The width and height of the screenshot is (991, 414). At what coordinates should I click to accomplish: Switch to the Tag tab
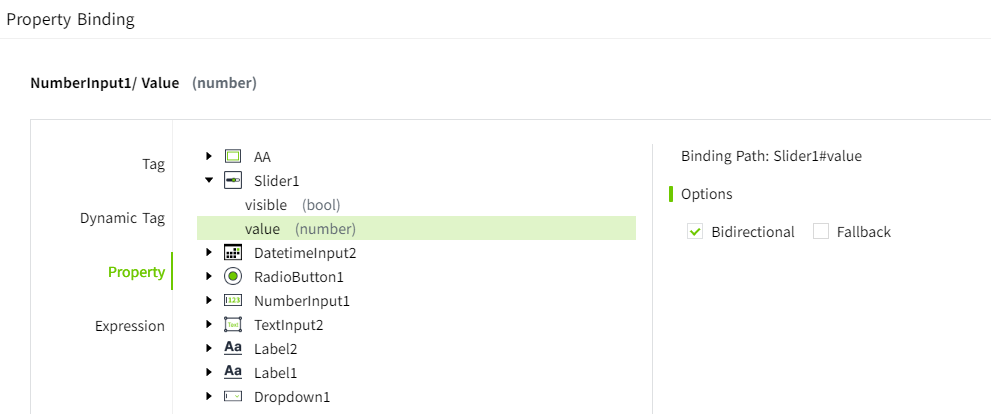(x=152, y=164)
